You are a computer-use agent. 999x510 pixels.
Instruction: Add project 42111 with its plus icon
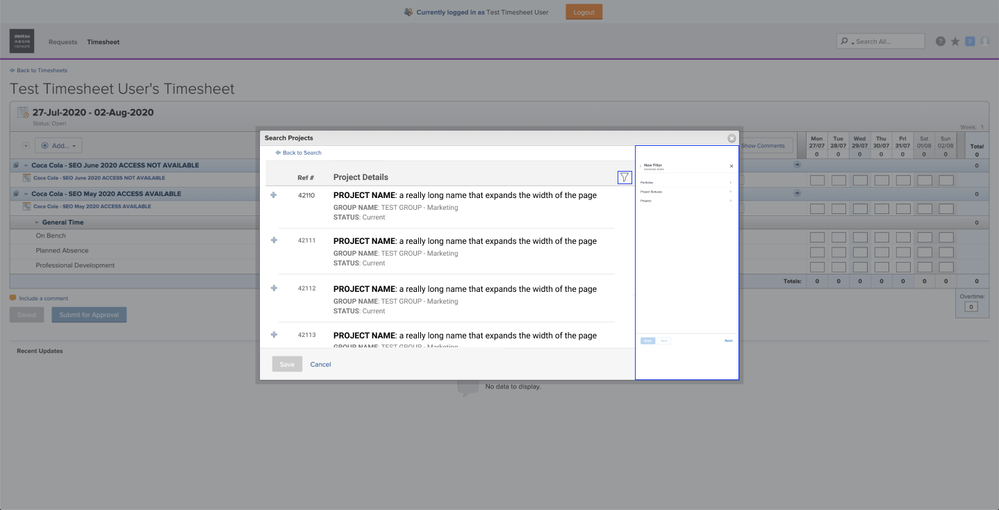coord(274,241)
